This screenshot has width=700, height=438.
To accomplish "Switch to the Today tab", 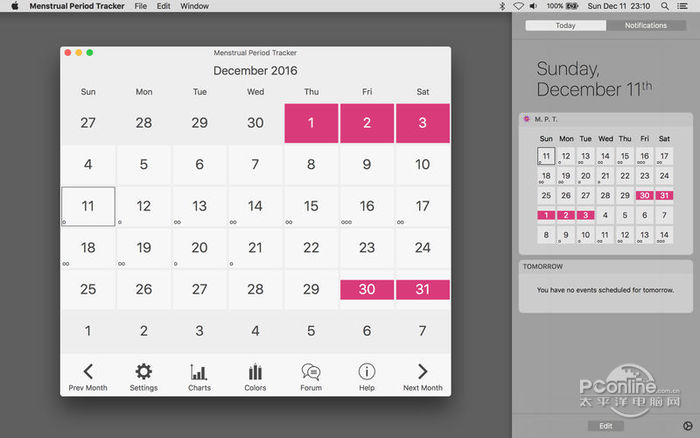I will coord(566,25).
